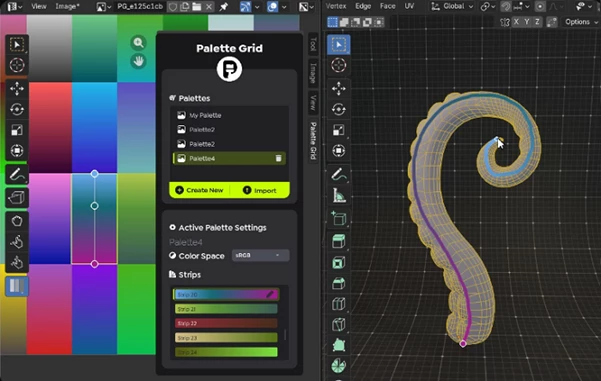Toggle Y axis mirror button

[527, 22]
